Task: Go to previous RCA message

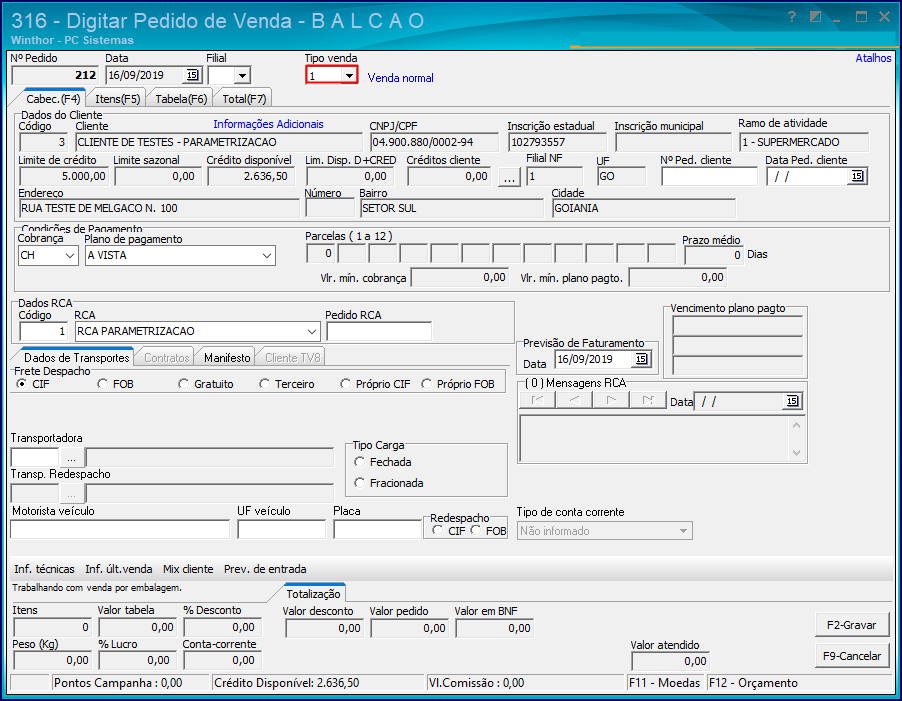Action: pos(574,400)
